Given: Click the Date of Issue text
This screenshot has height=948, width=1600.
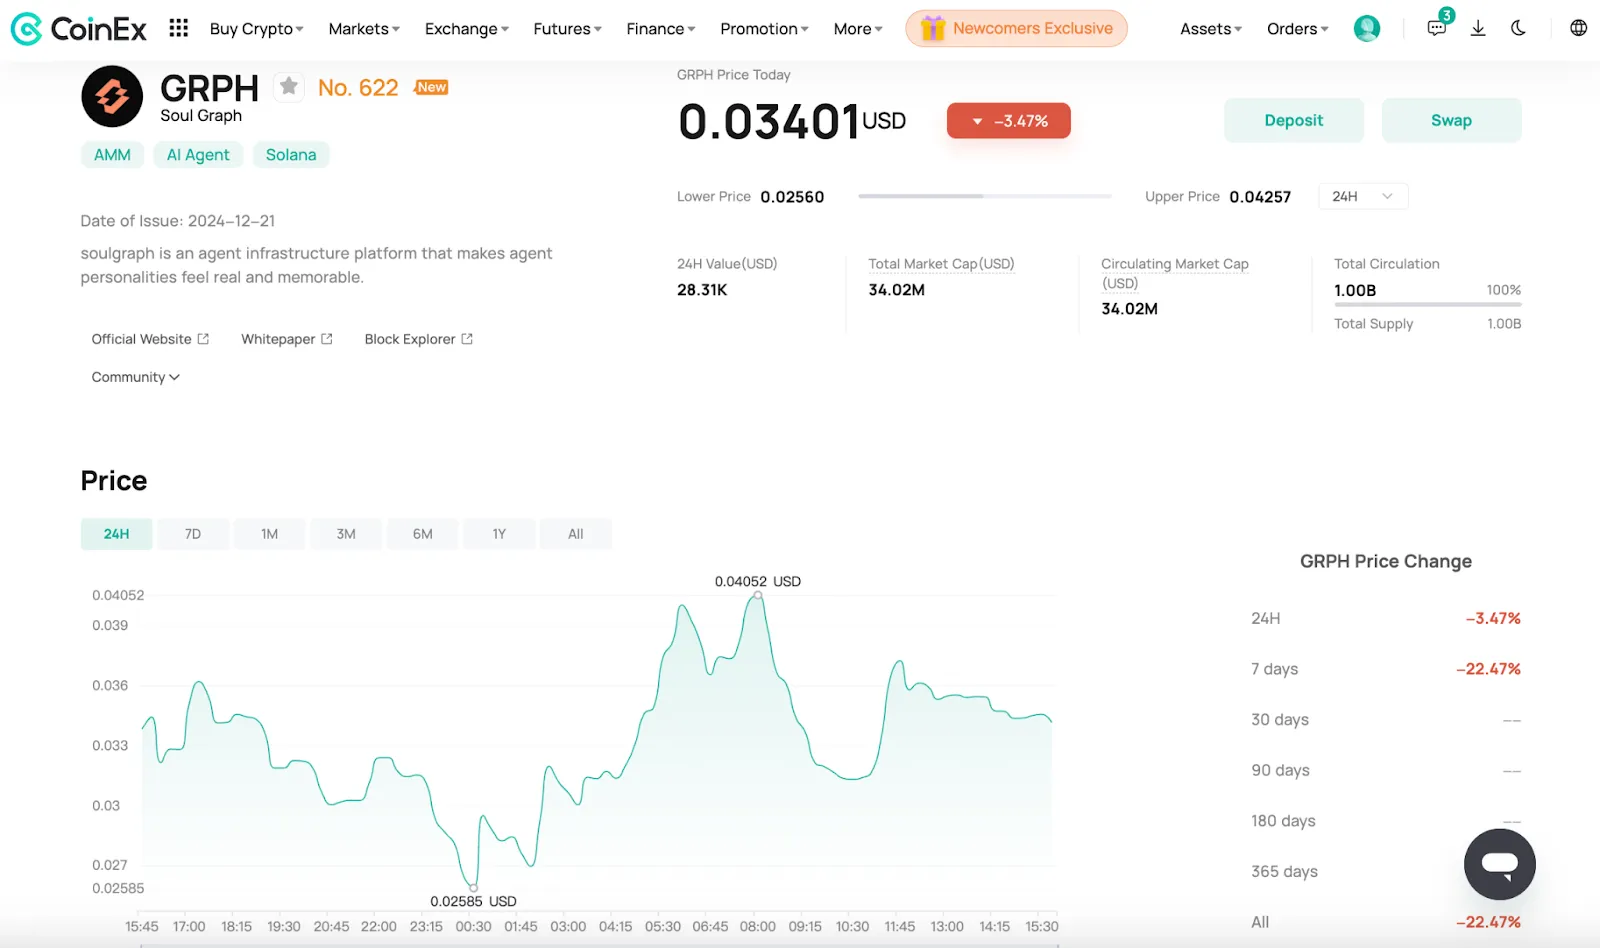Looking at the screenshot, I should pos(178,221).
